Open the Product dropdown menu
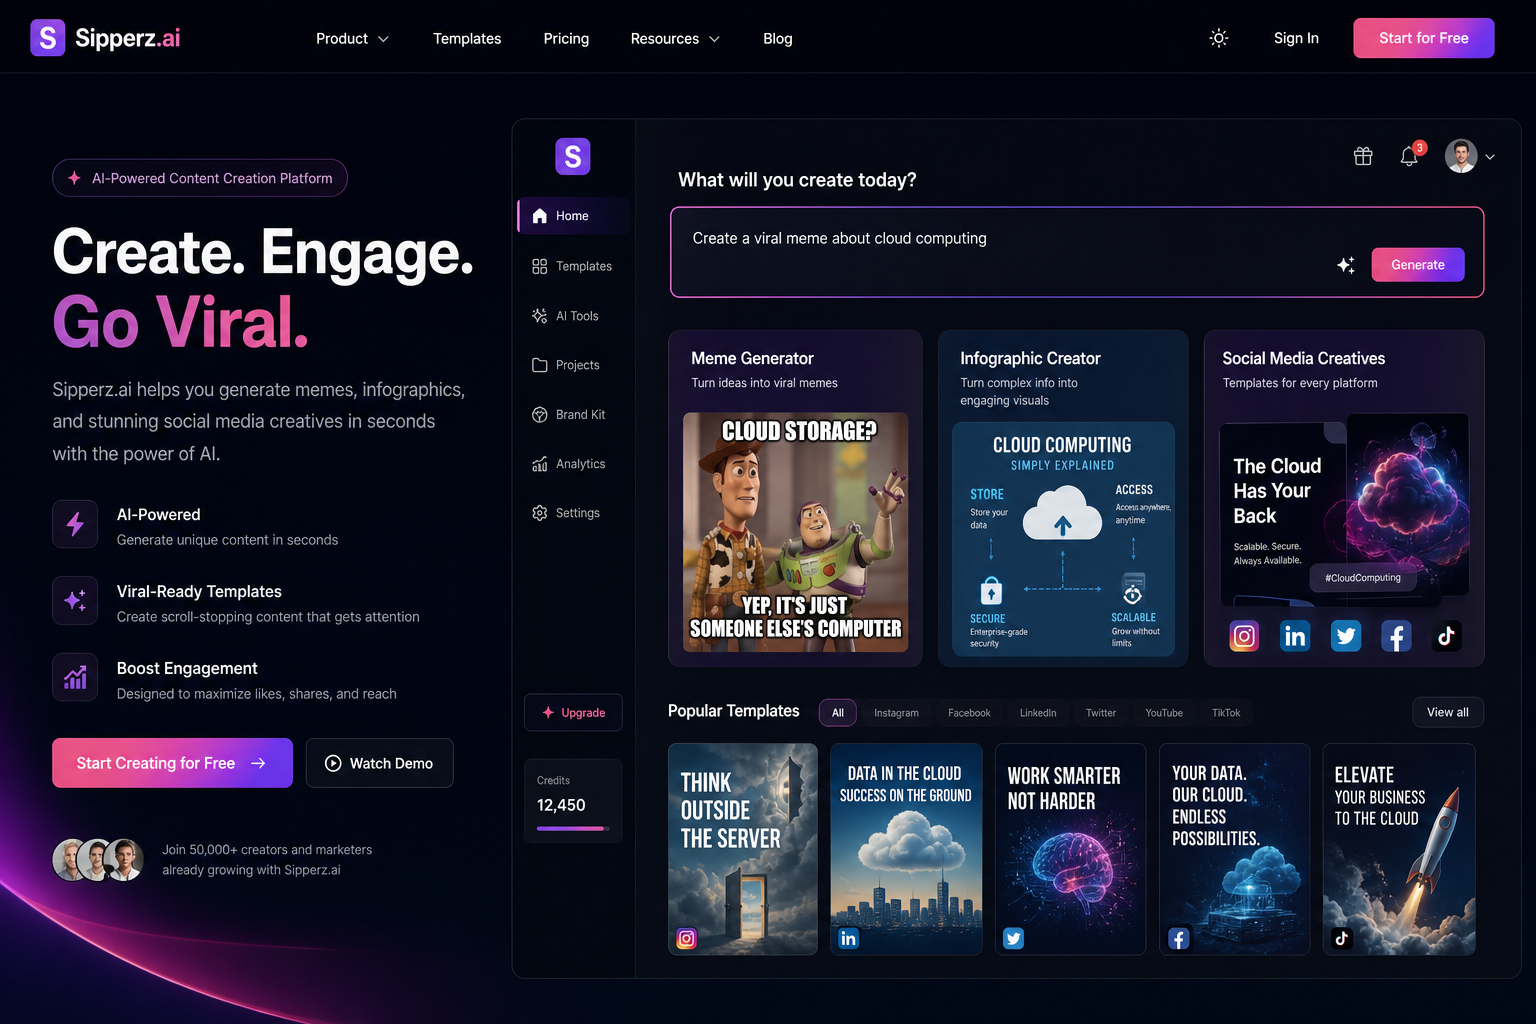Screen dimensions: 1536x1024 click(352, 39)
